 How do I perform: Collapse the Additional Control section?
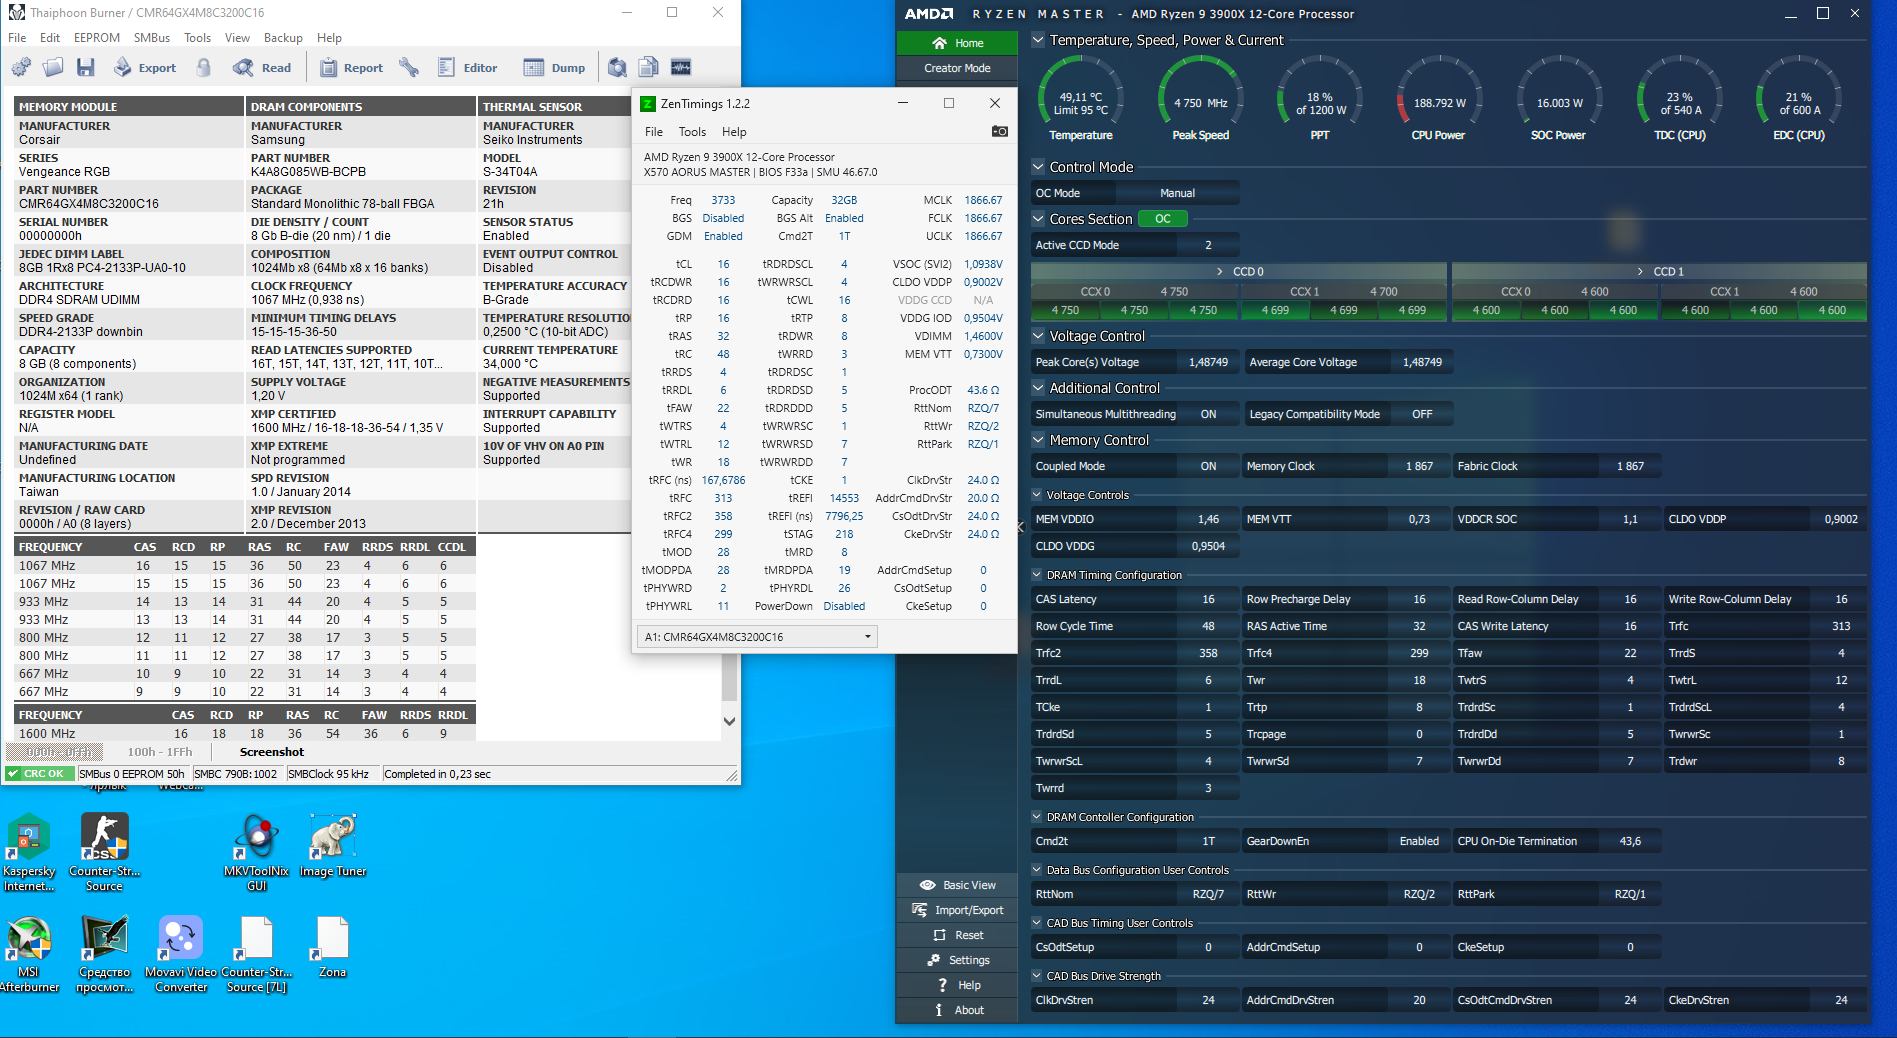click(x=1038, y=388)
